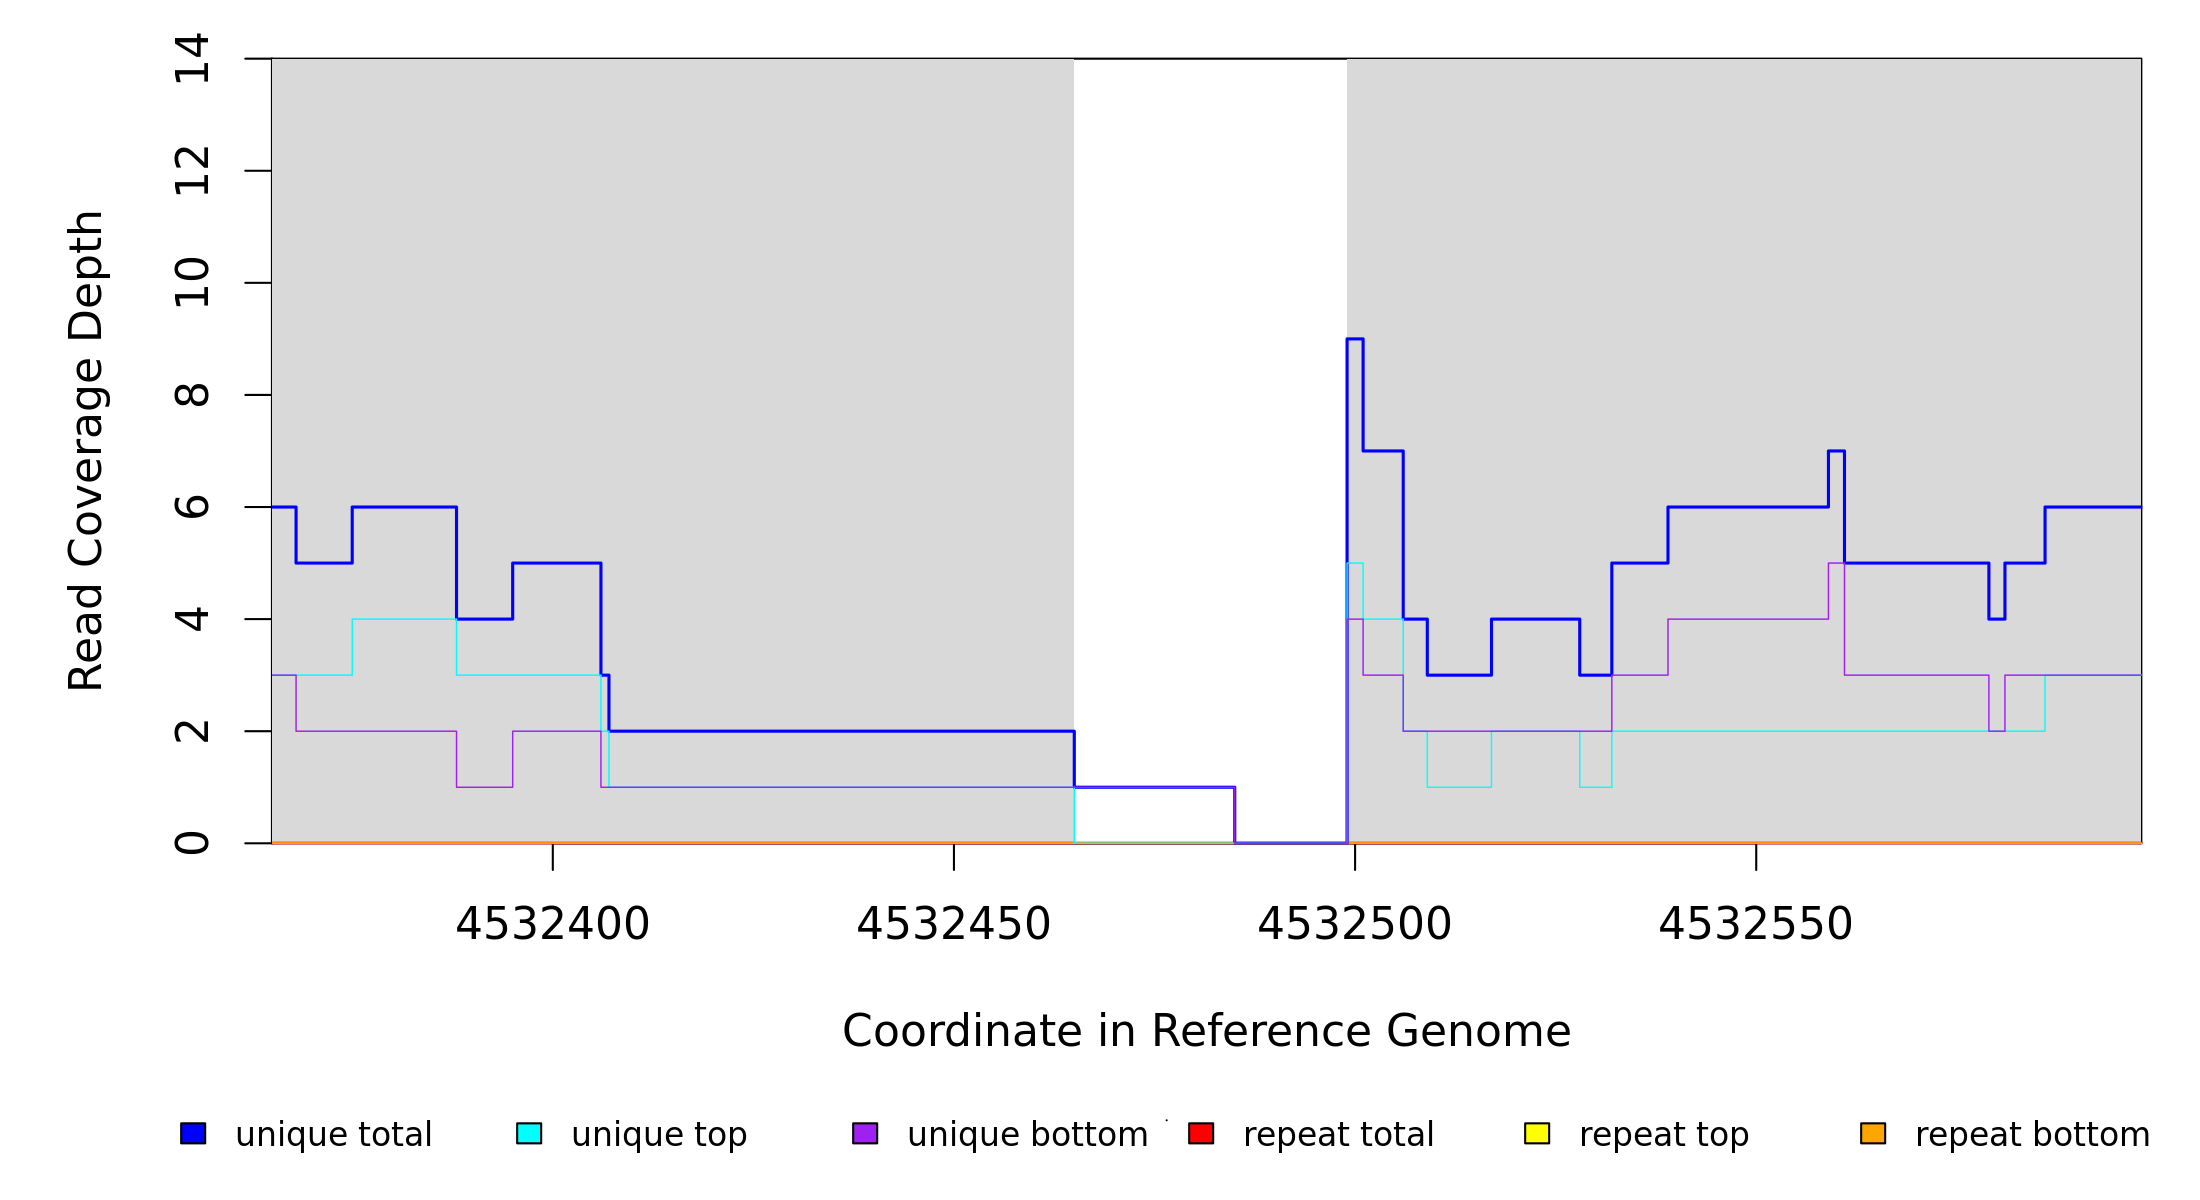Click the 4532450 x-axis tick label
The height and width of the screenshot is (1200, 2200).
(953, 924)
